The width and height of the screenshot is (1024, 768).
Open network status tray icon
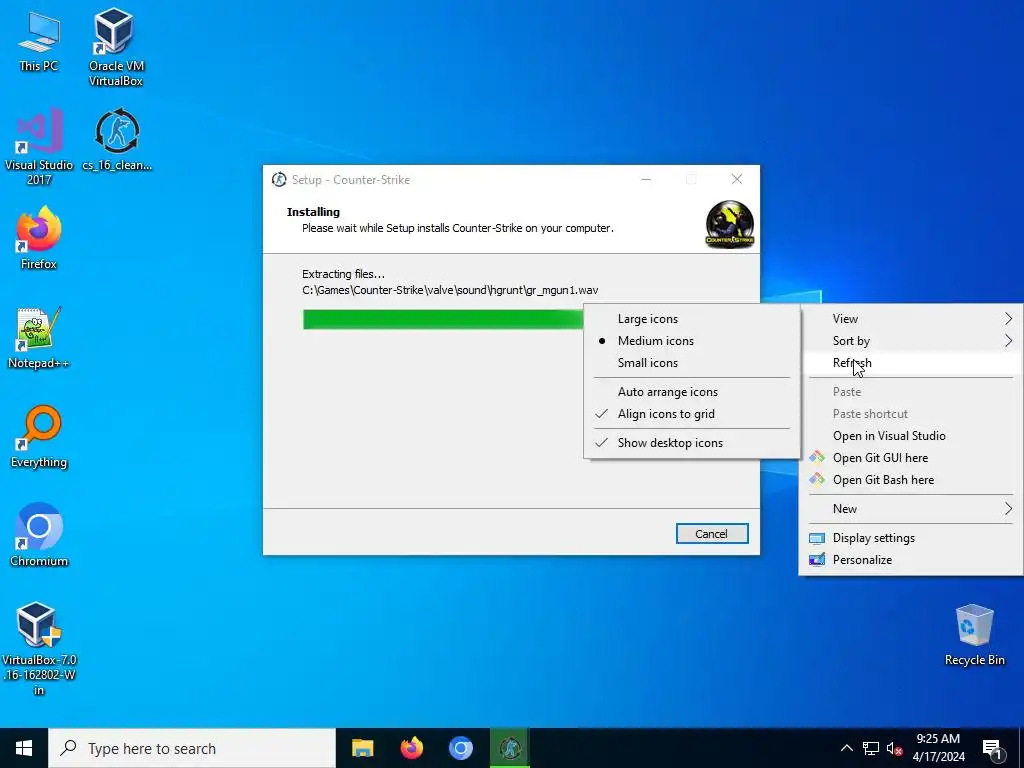coord(871,748)
